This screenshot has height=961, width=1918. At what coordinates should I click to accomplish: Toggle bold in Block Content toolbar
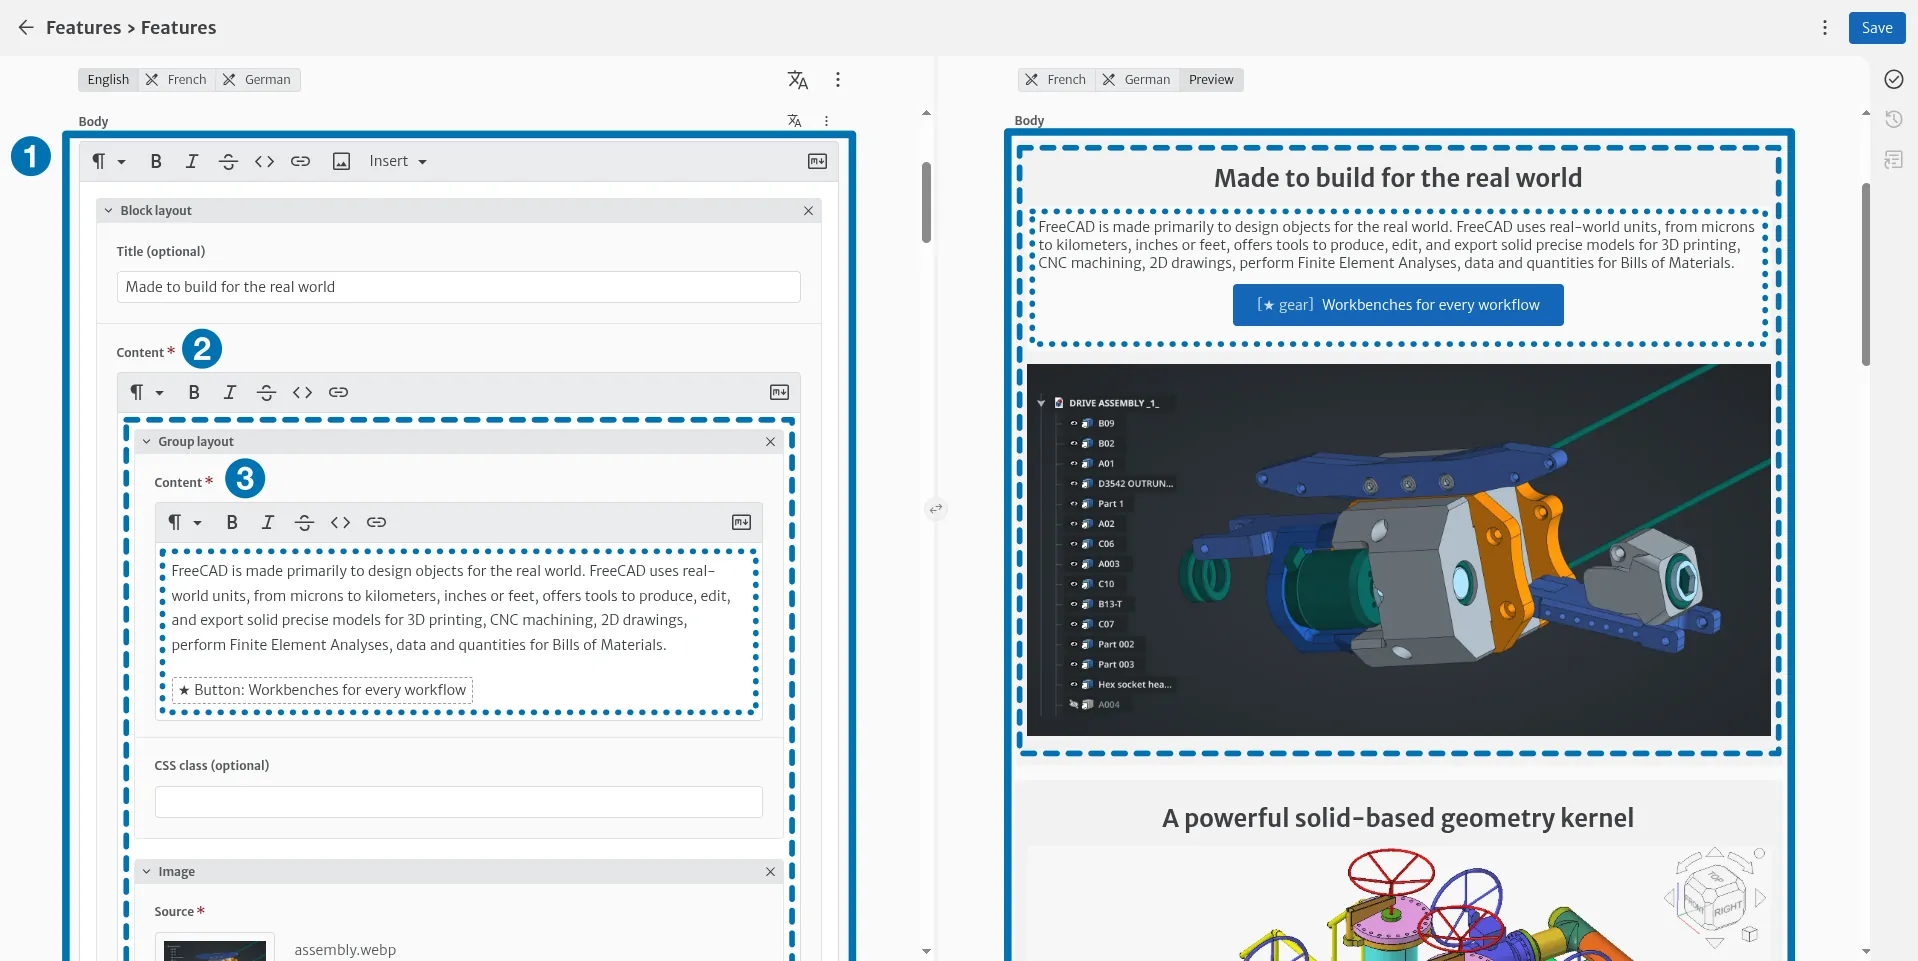pos(194,392)
